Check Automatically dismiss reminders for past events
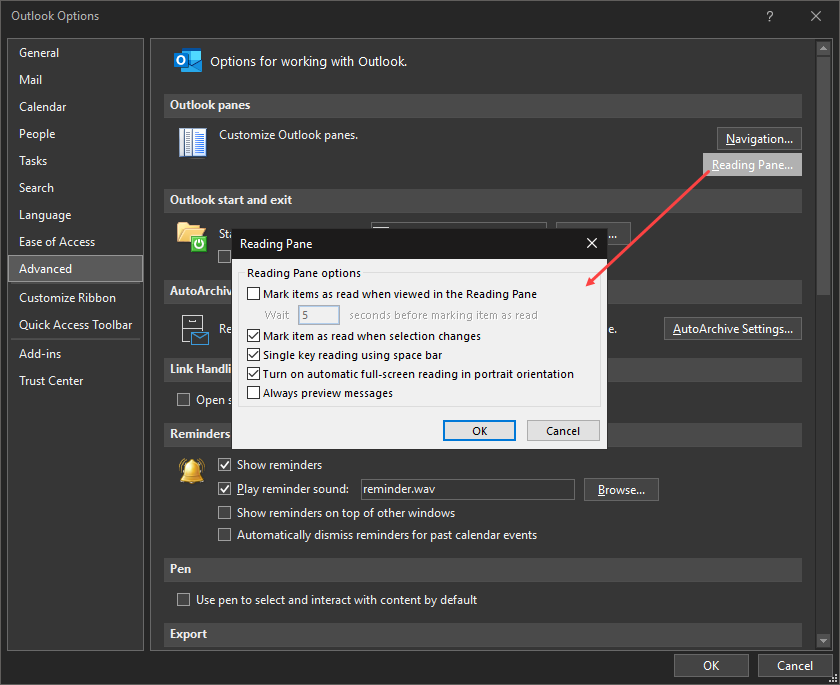Viewport: 840px width, 685px height. [x=224, y=535]
